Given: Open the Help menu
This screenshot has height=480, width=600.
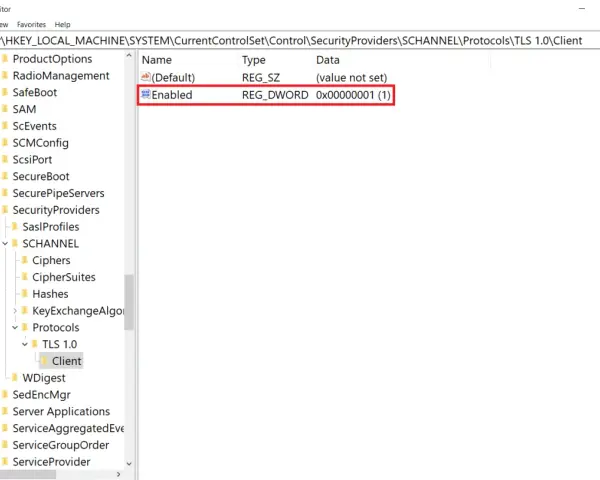Looking at the screenshot, I should click(62, 24).
